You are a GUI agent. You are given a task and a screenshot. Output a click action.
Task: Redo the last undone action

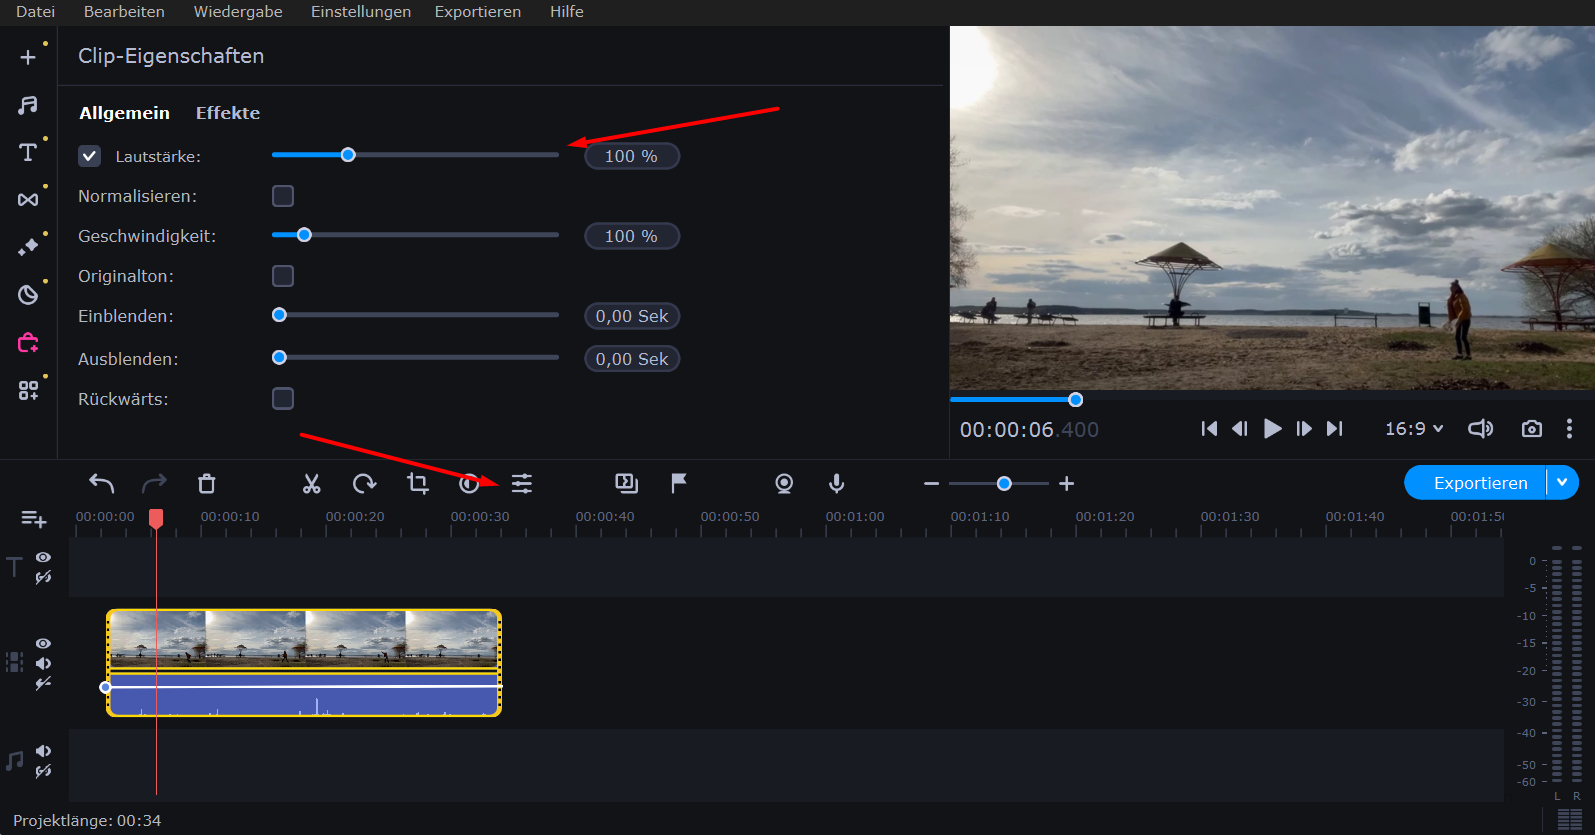click(154, 484)
